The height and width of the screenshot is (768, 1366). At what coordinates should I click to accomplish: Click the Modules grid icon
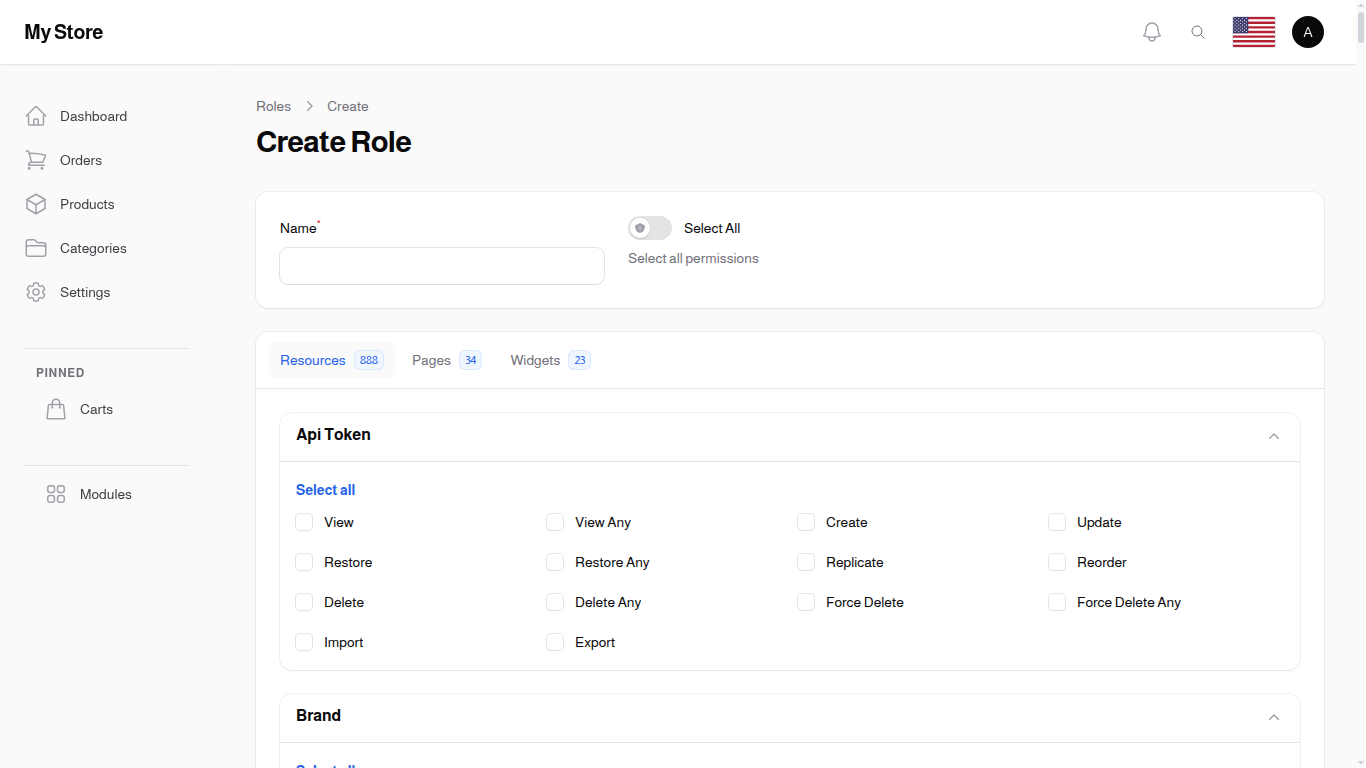56,494
